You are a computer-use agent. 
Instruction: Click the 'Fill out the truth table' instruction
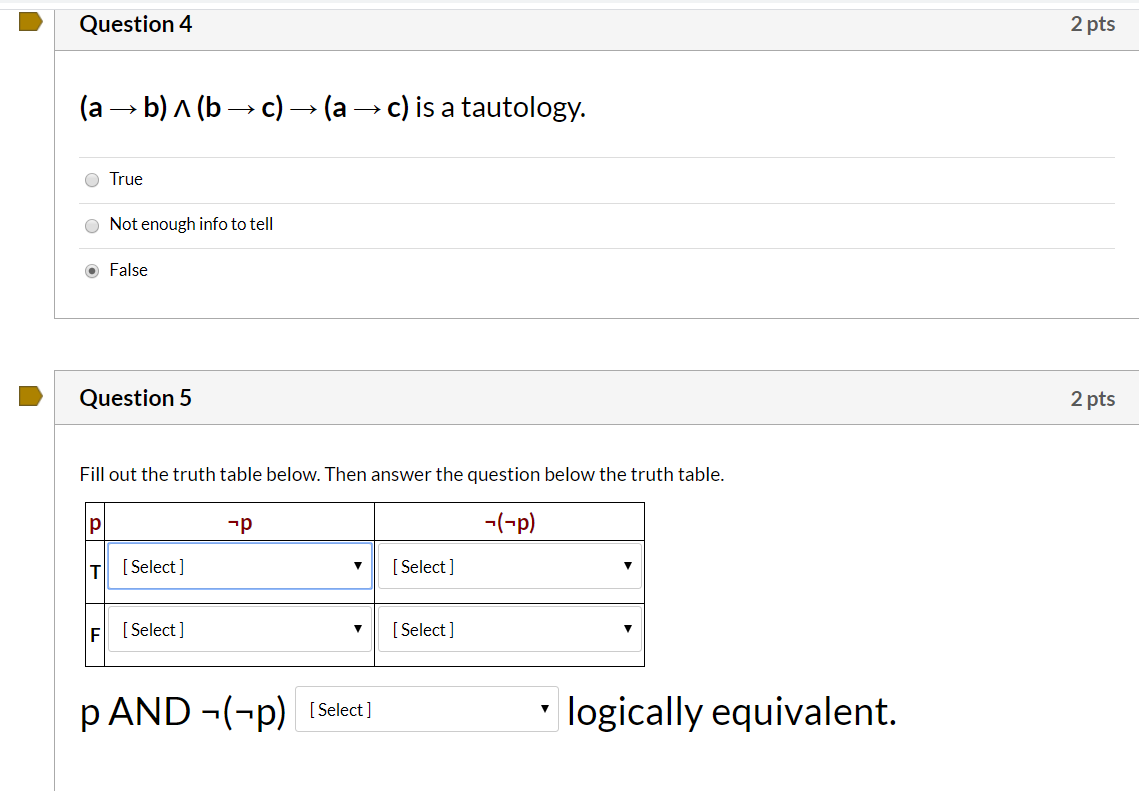click(402, 474)
